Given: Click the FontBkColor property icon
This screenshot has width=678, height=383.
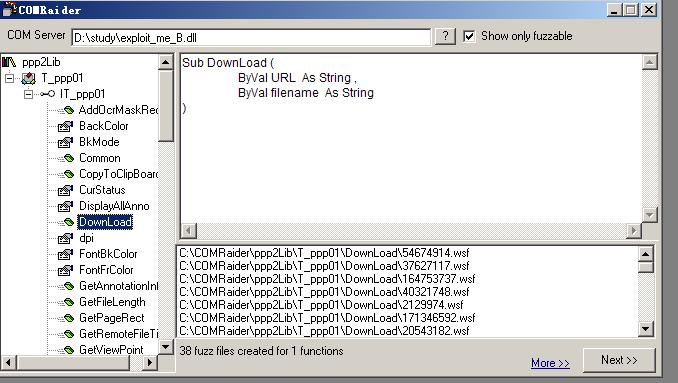Looking at the screenshot, I should [65, 254].
